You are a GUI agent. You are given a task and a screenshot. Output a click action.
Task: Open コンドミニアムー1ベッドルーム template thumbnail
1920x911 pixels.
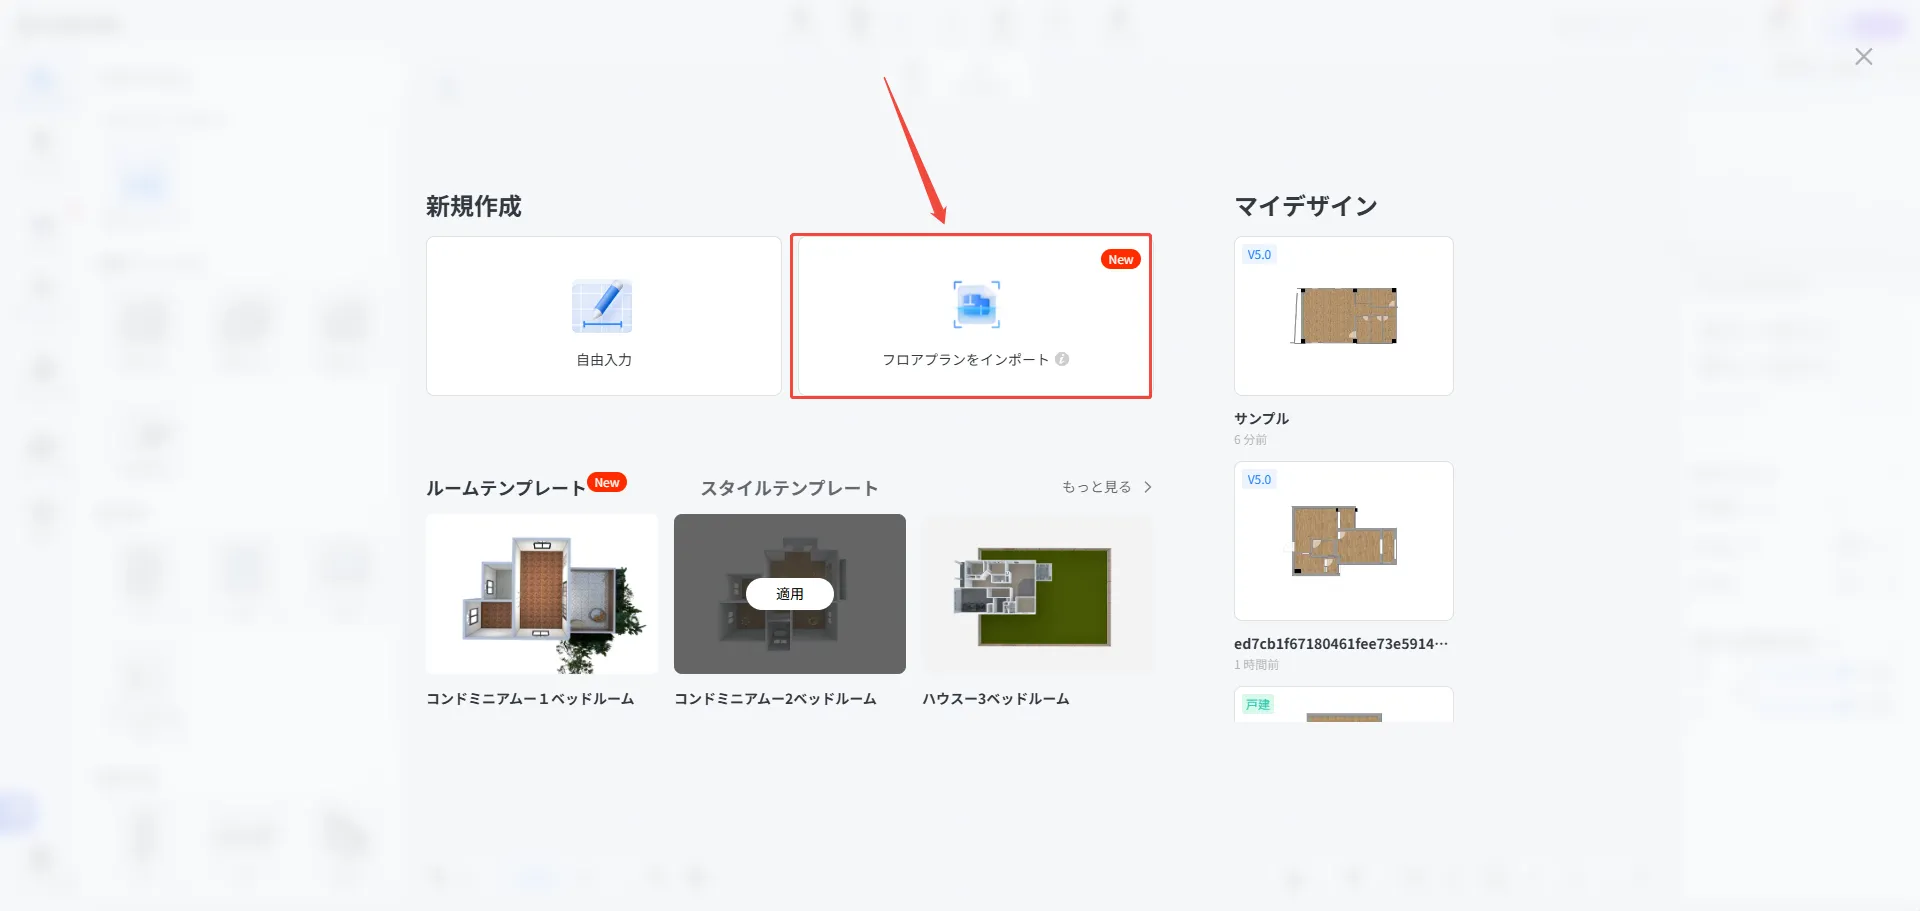(x=542, y=594)
